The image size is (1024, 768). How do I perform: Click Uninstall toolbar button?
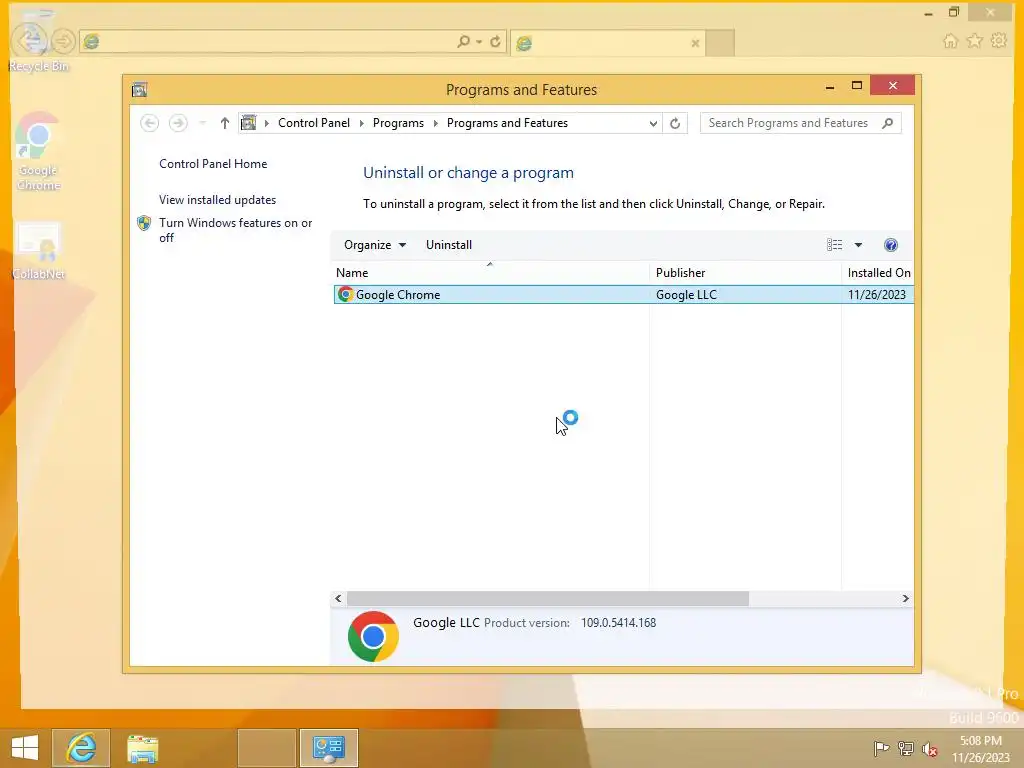coord(449,245)
